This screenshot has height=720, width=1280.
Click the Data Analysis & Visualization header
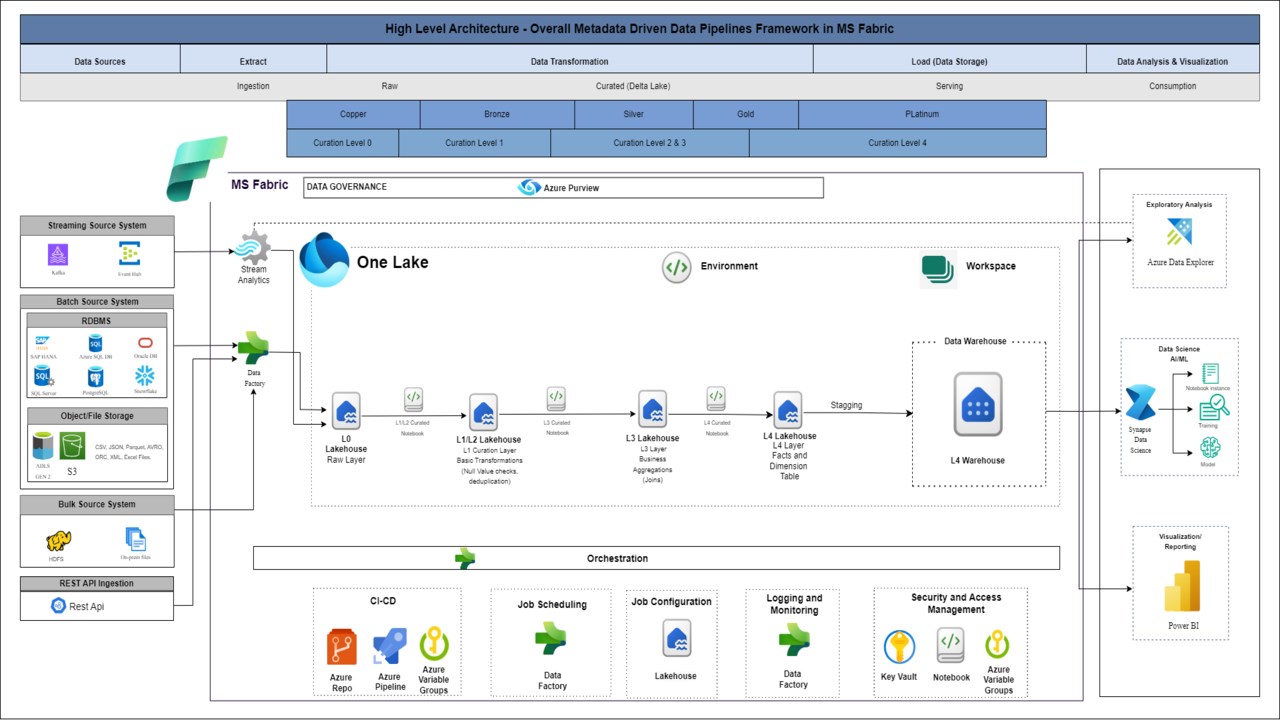[1173, 61]
